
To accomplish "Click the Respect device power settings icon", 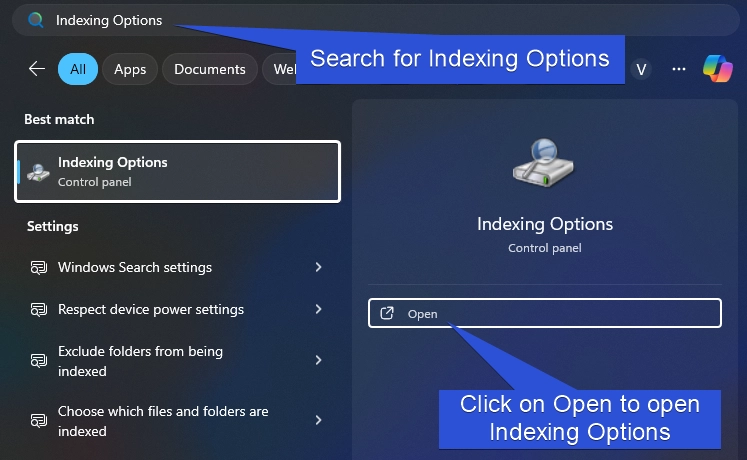I will [x=39, y=310].
